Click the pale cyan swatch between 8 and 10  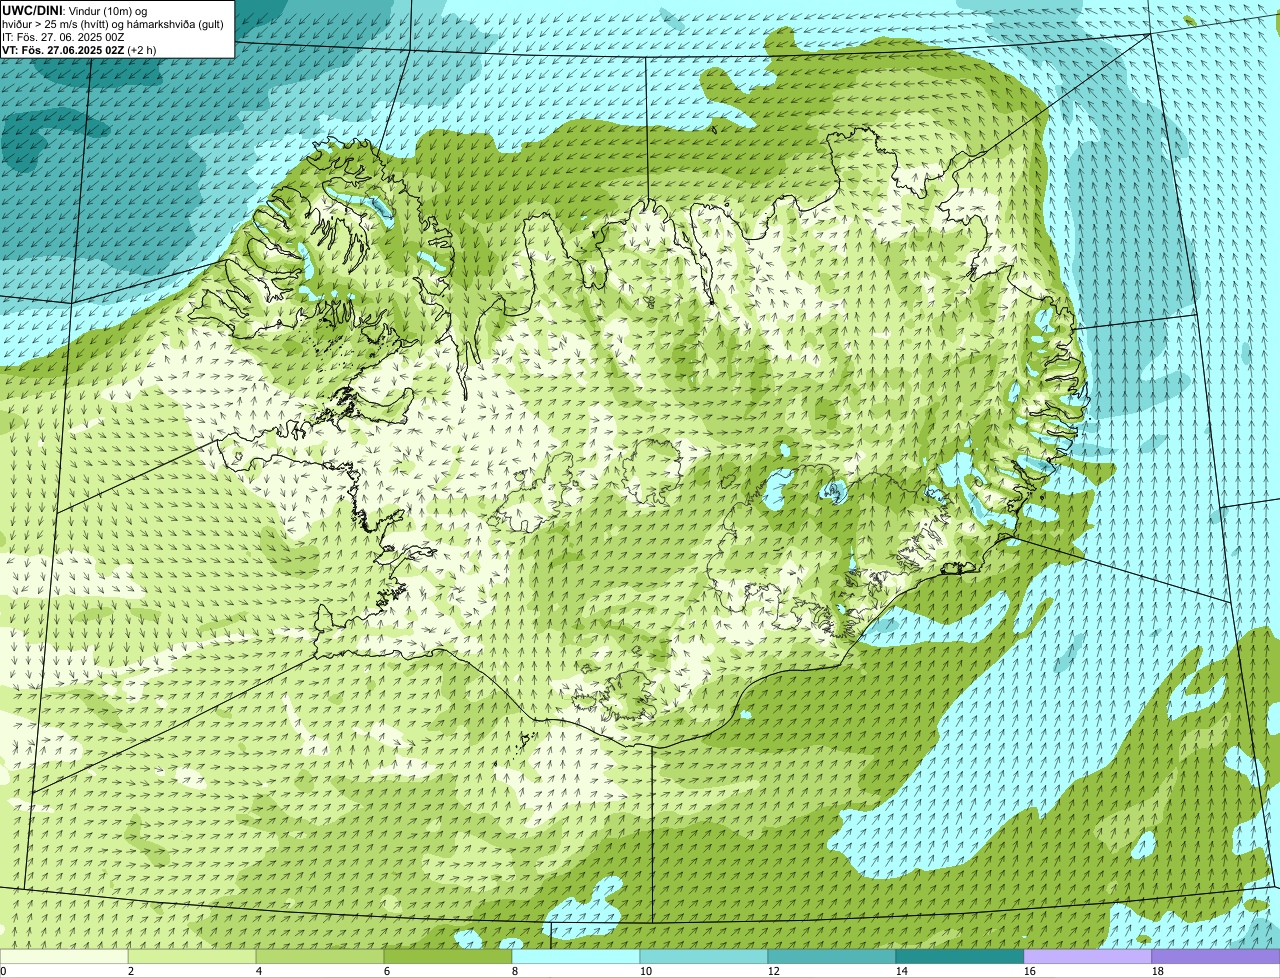point(576,956)
